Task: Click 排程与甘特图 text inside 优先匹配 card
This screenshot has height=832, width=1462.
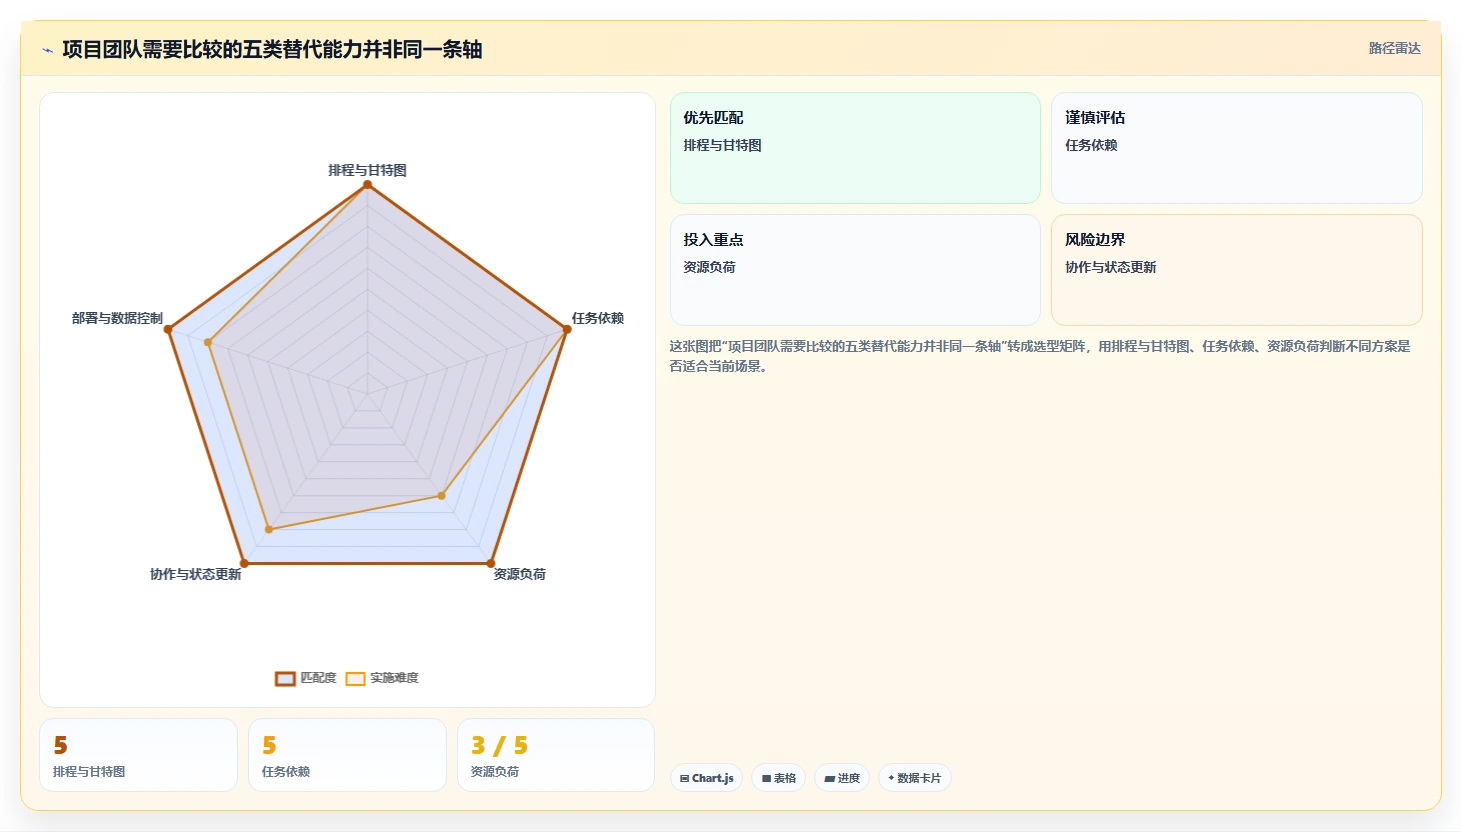Action: [x=723, y=145]
